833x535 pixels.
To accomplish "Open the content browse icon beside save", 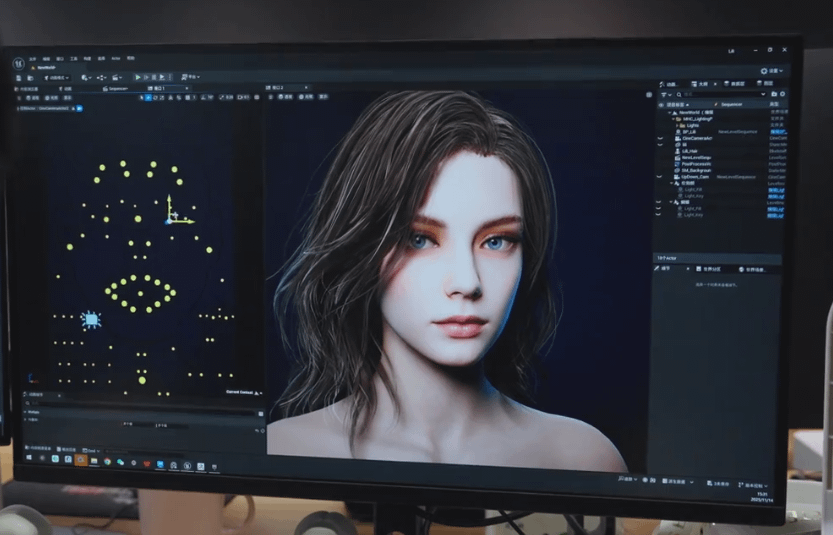I will (x=30, y=78).
